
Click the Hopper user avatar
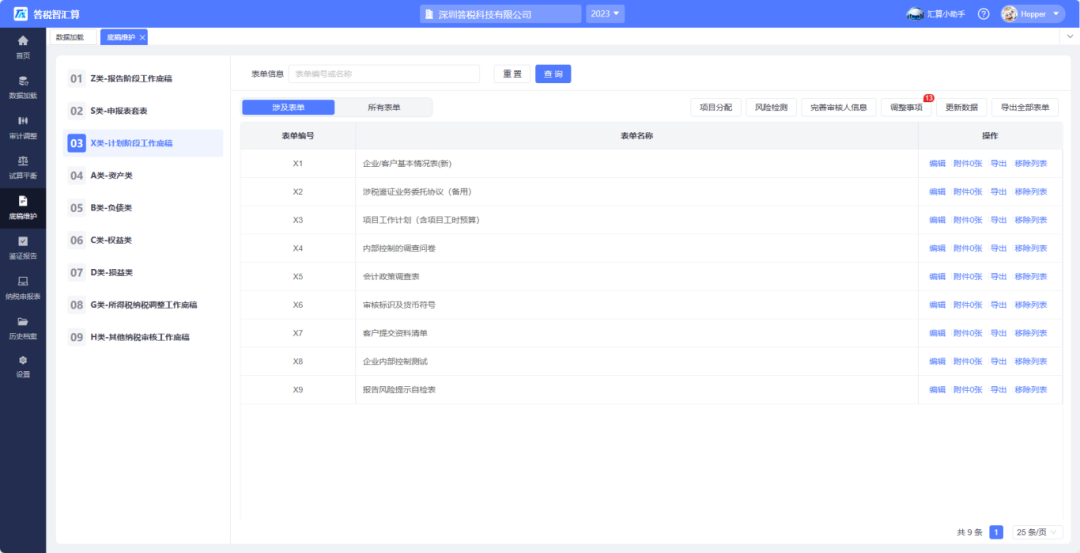pyautogui.click(x=1010, y=14)
